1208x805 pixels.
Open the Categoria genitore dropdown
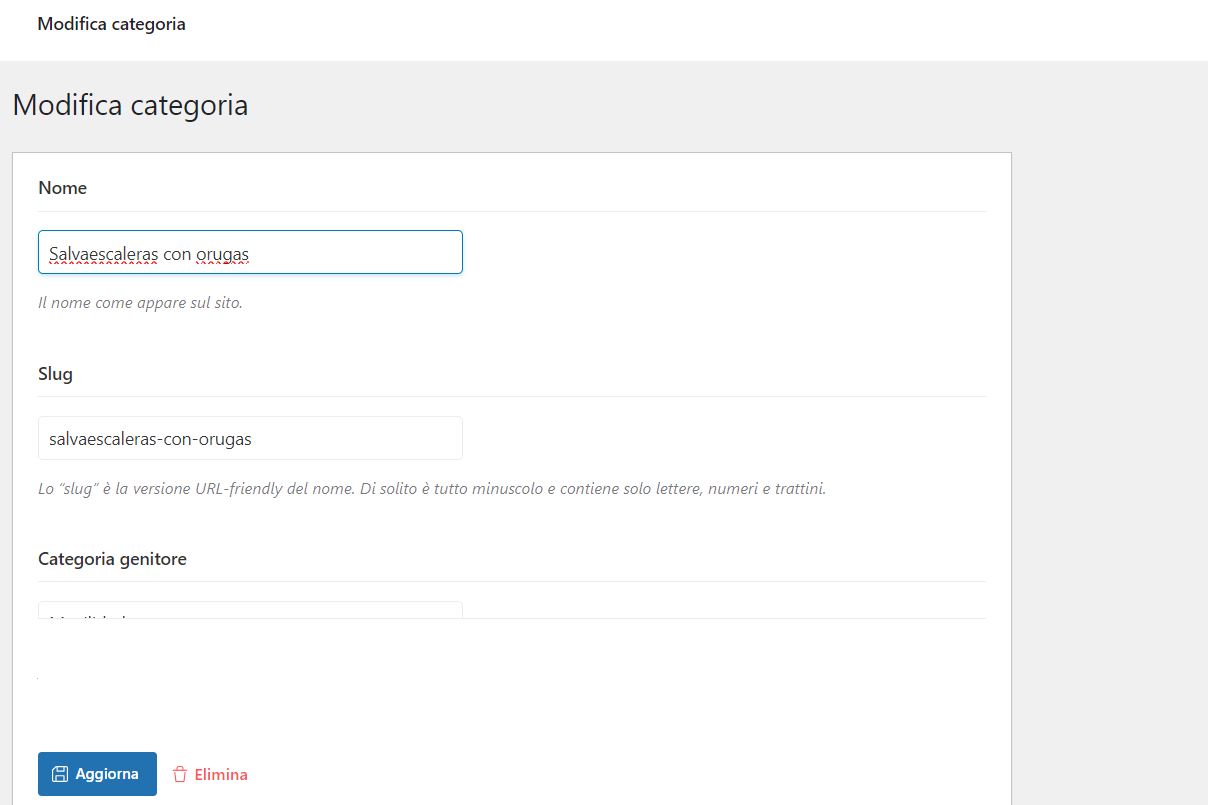(x=250, y=610)
